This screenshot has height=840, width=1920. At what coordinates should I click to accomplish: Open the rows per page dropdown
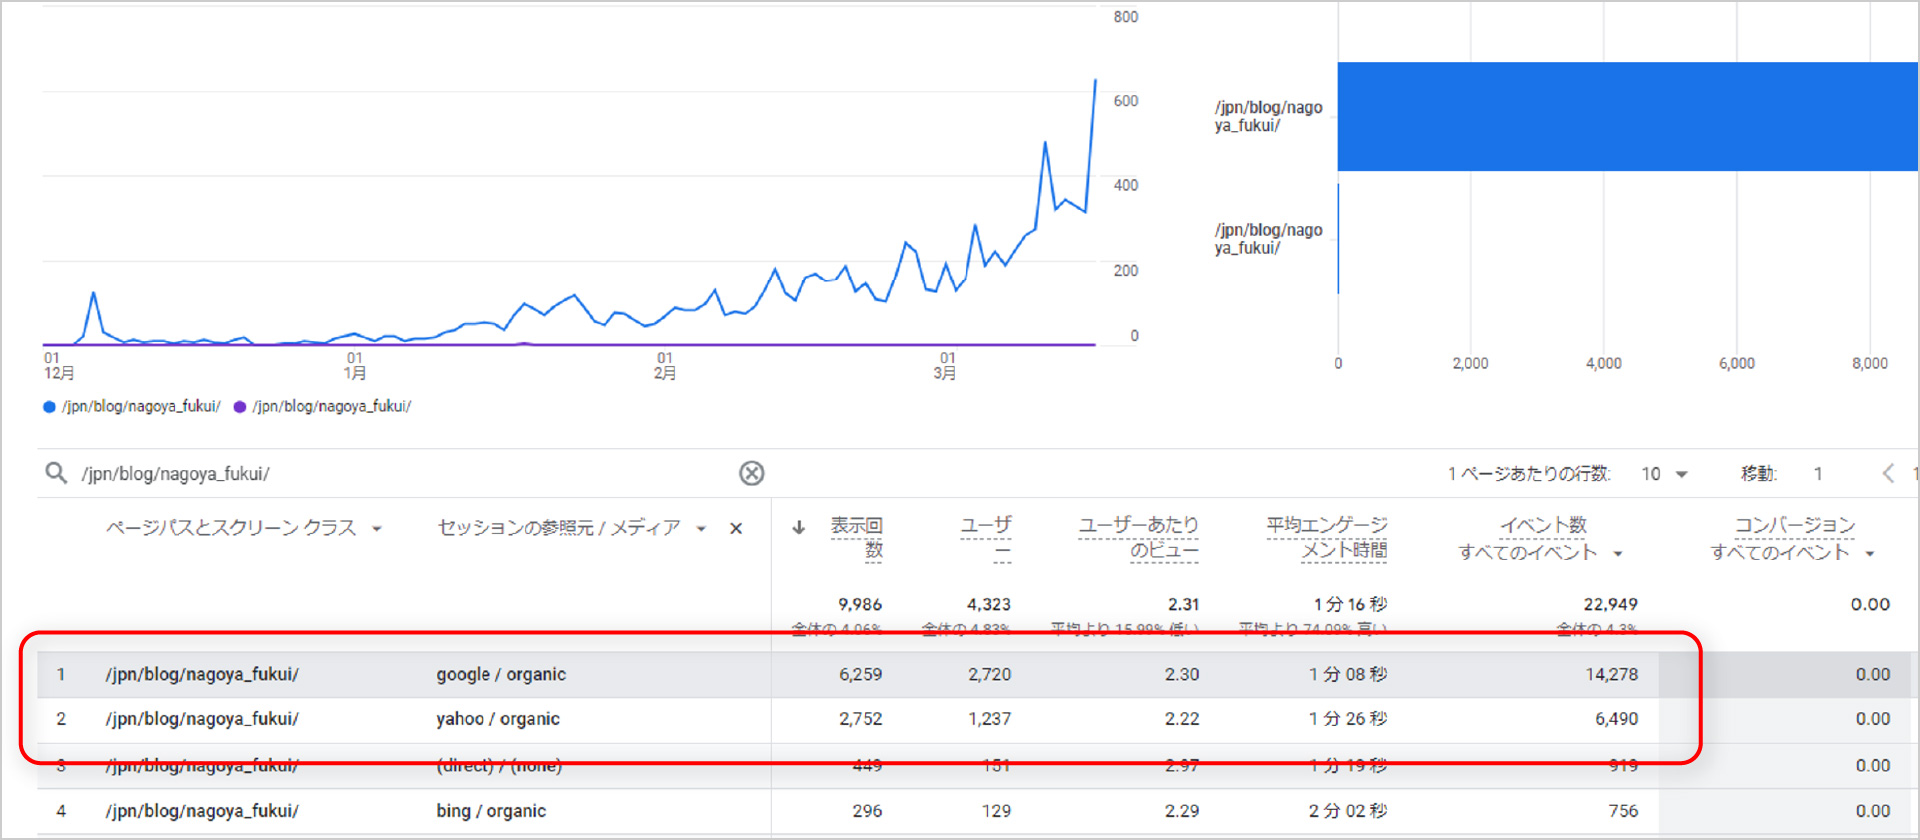1665,474
